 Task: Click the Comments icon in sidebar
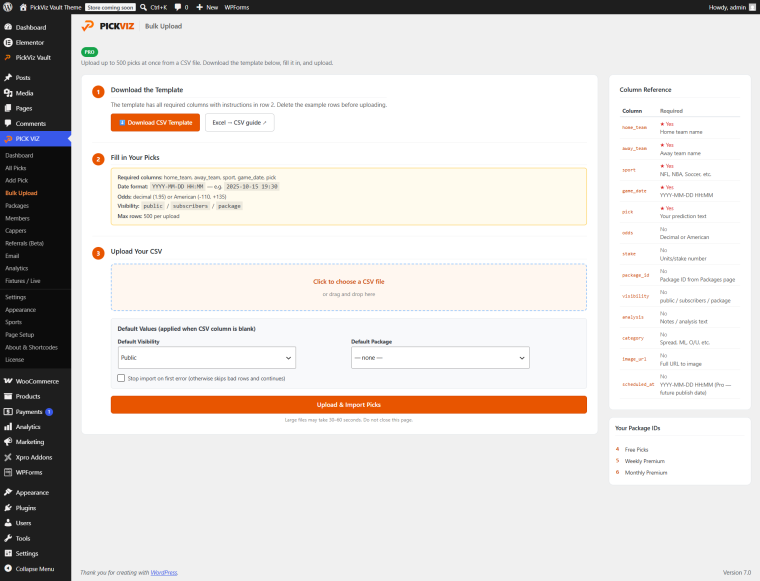pos(8,124)
